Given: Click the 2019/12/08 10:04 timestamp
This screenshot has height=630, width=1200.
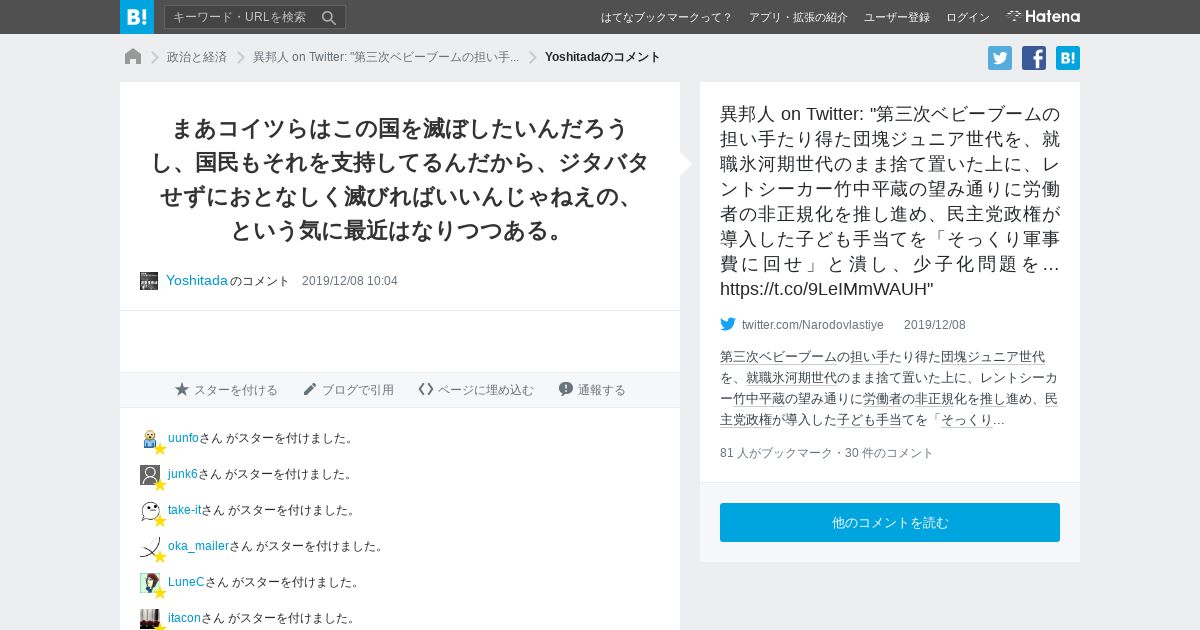Looking at the screenshot, I should pos(350,281).
